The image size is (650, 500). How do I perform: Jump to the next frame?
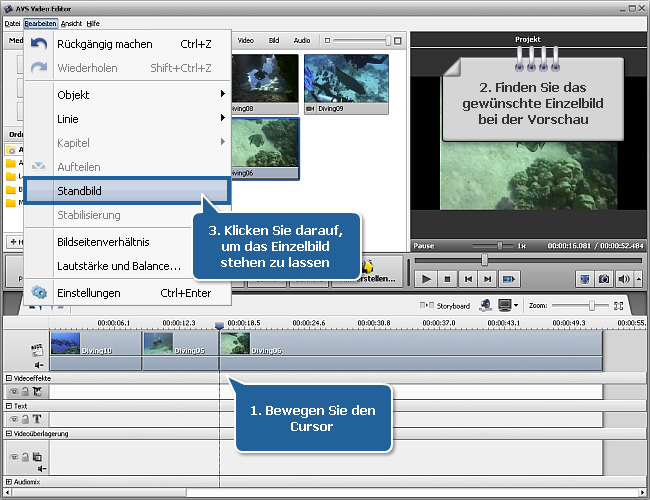point(488,279)
